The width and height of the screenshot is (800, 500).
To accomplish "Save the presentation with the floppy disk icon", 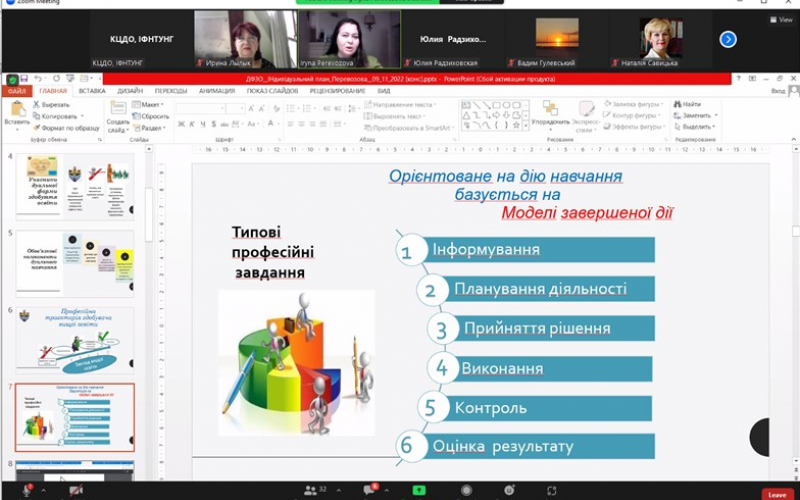I will [24, 79].
